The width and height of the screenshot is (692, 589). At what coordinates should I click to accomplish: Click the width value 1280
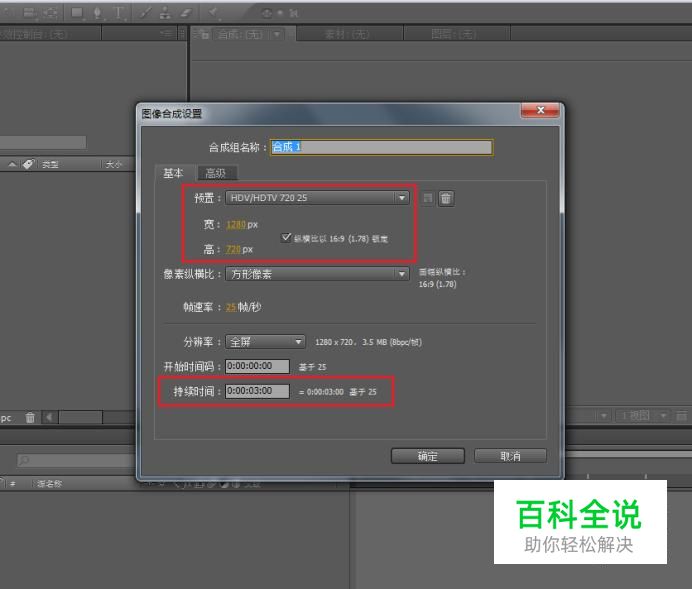[236, 225]
